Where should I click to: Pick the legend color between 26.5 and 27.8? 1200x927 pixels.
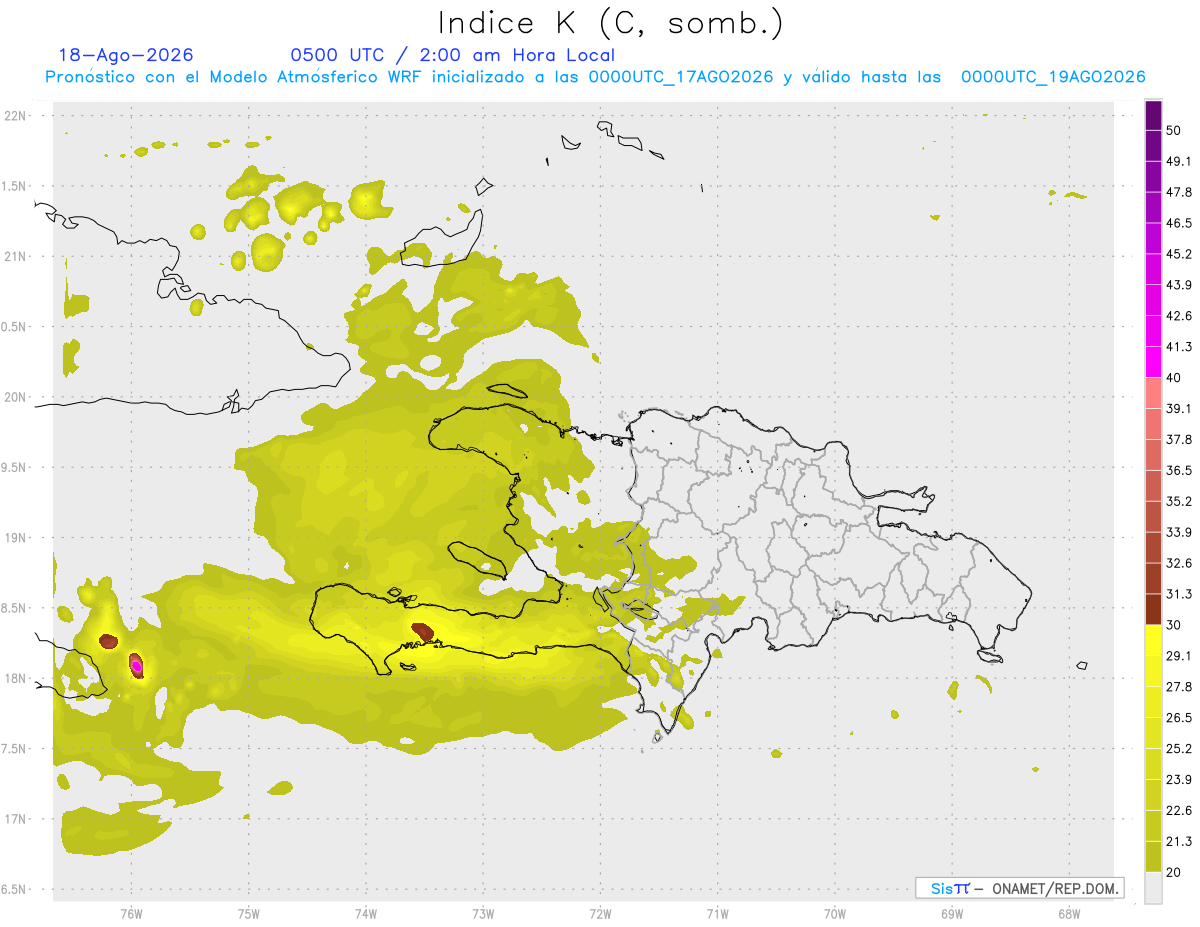pyautogui.click(x=1153, y=702)
